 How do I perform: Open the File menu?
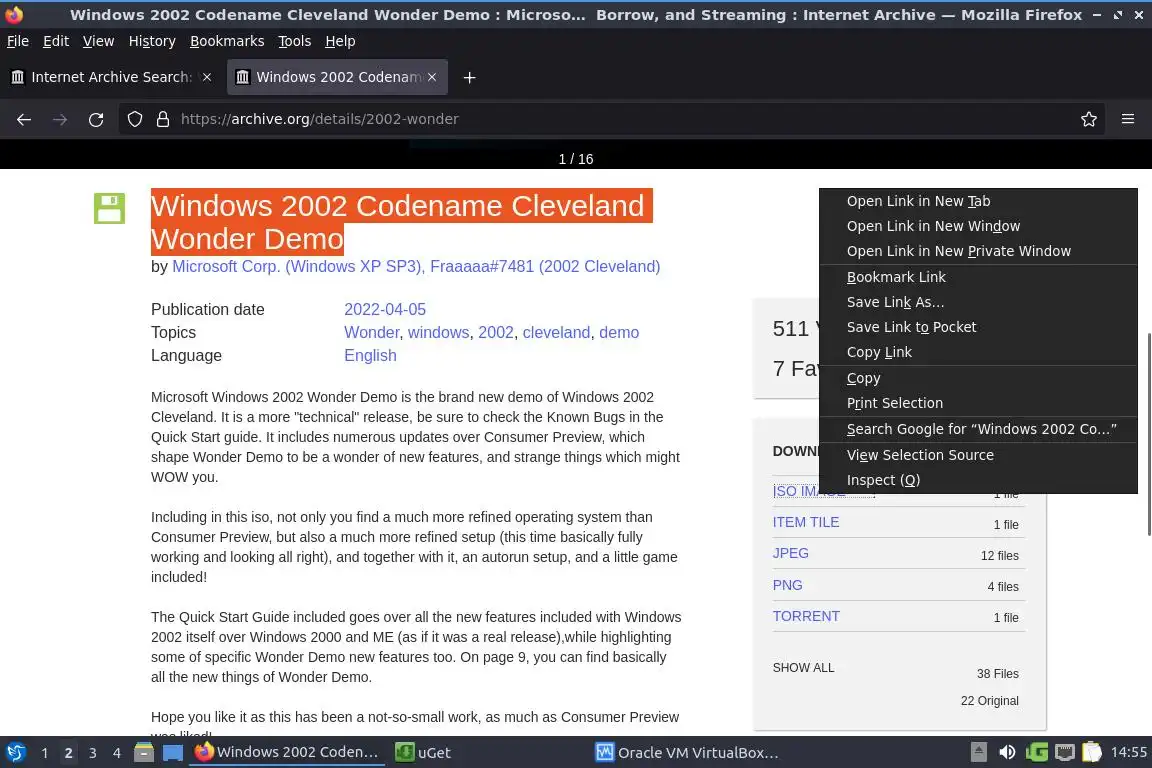coord(18,41)
